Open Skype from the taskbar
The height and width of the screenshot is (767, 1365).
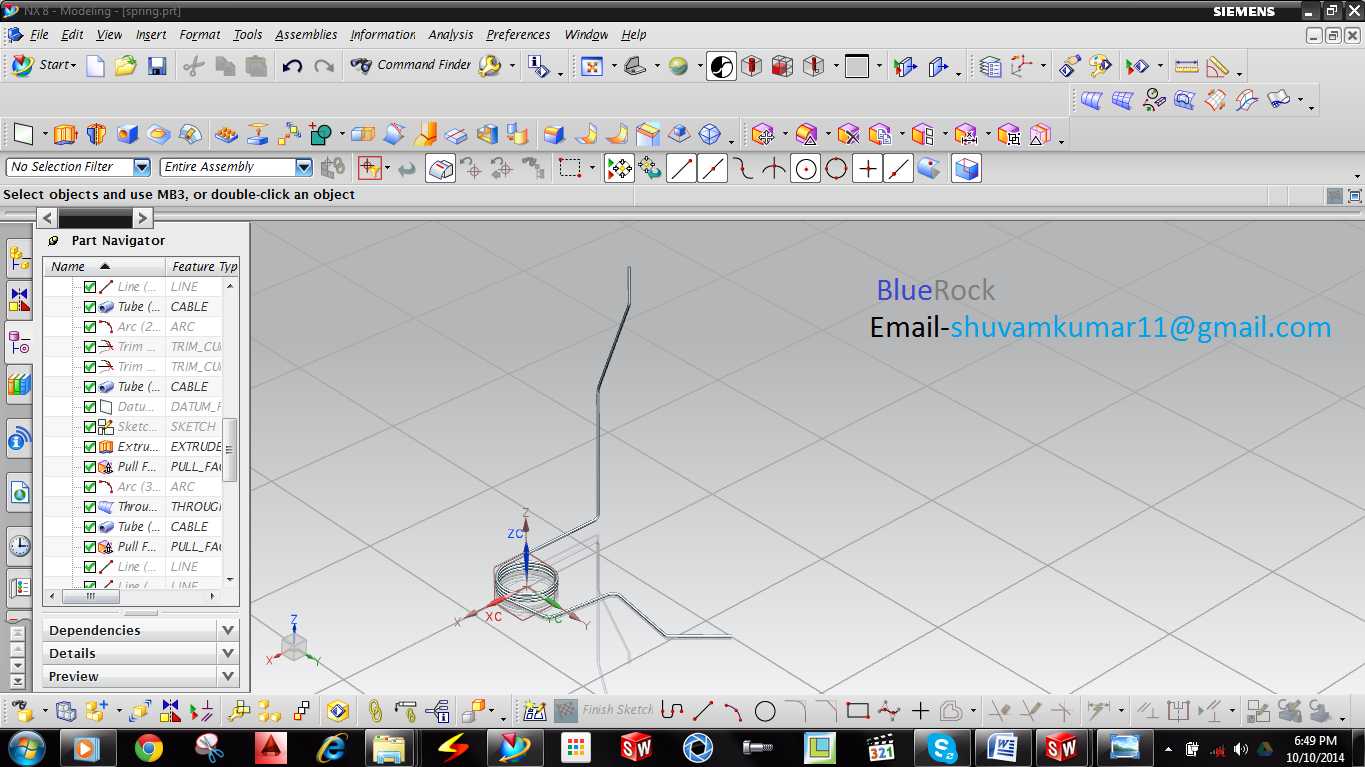(942, 748)
